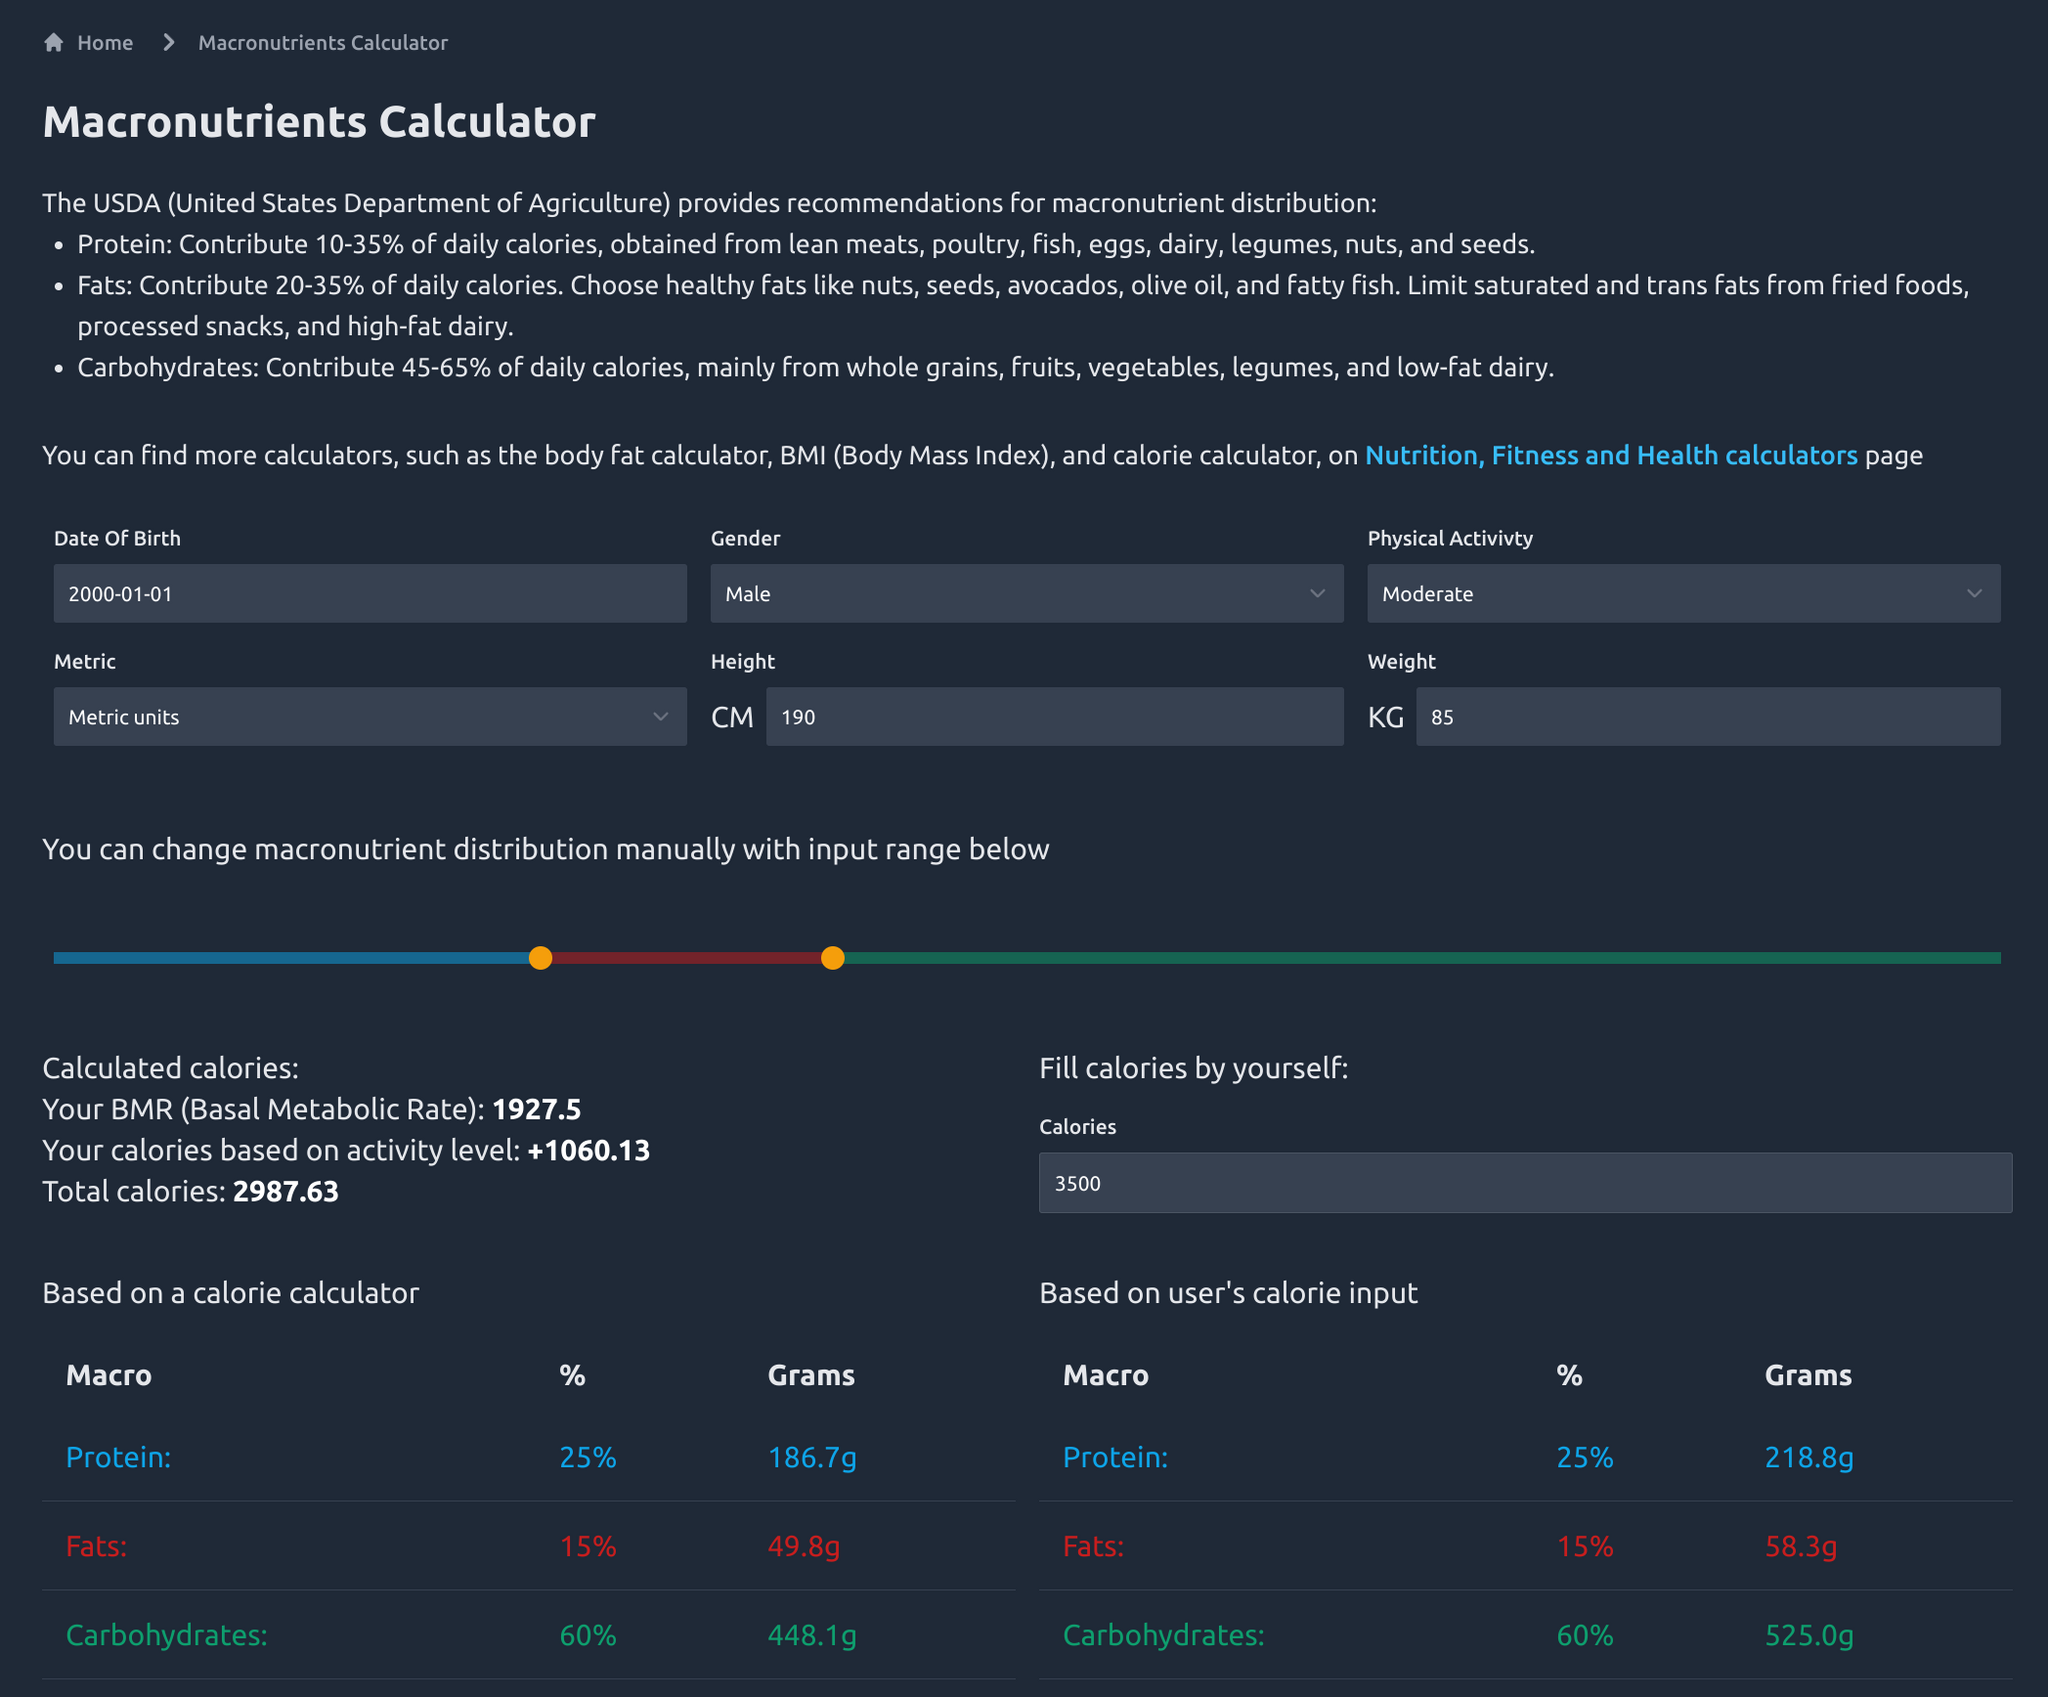Select Macronutrients Calculator breadcrumb item
This screenshot has width=2048, height=1697.
(323, 42)
